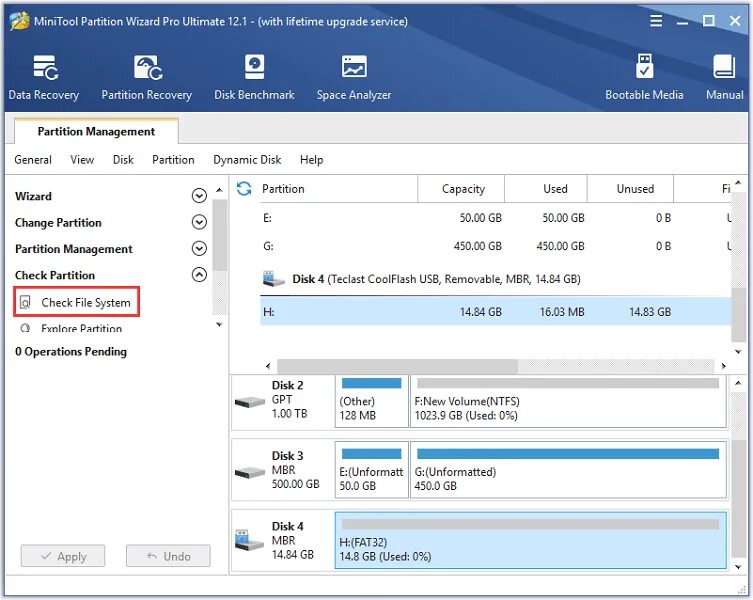Click the partition list vertical scroll down arrow

739,352
